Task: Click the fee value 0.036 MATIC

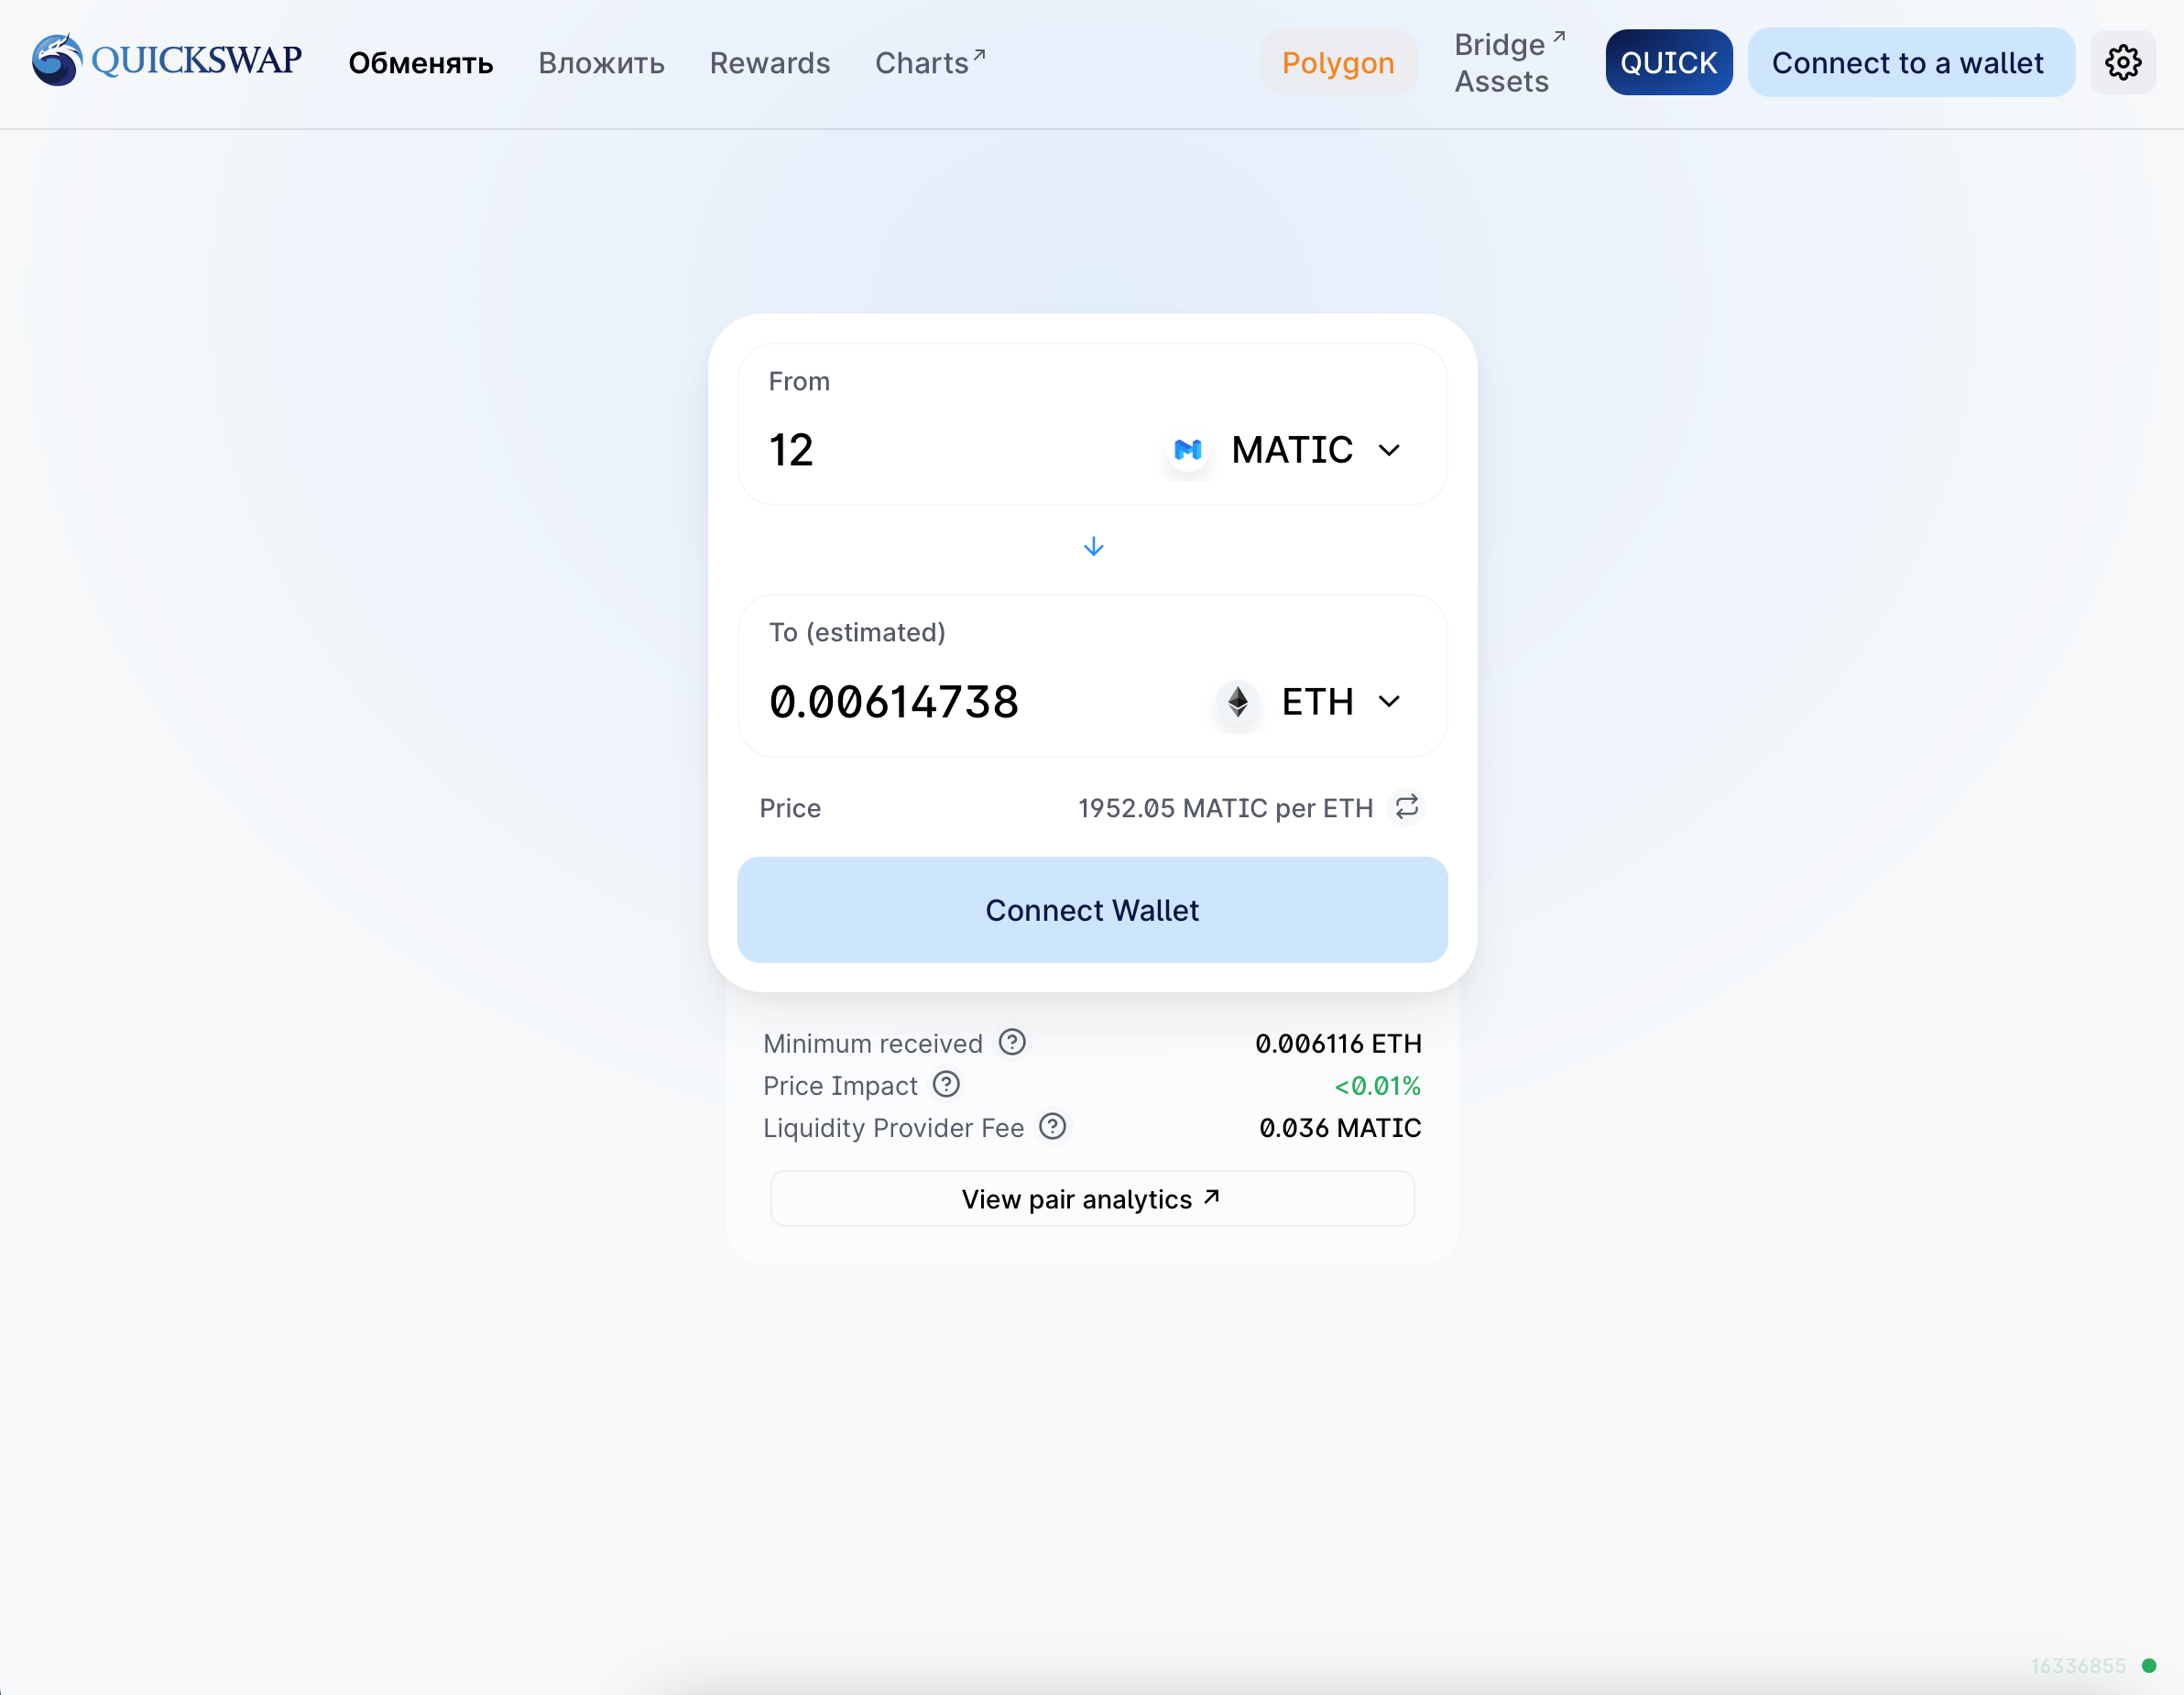Action: coord(1340,1127)
